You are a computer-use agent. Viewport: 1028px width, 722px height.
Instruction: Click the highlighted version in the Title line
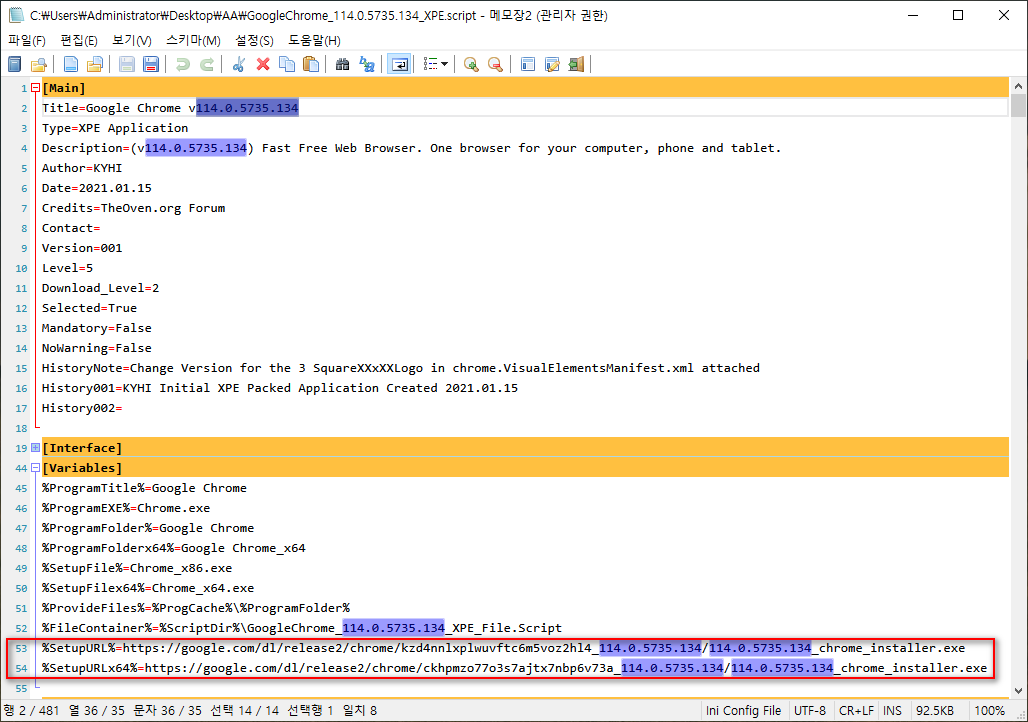247,108
